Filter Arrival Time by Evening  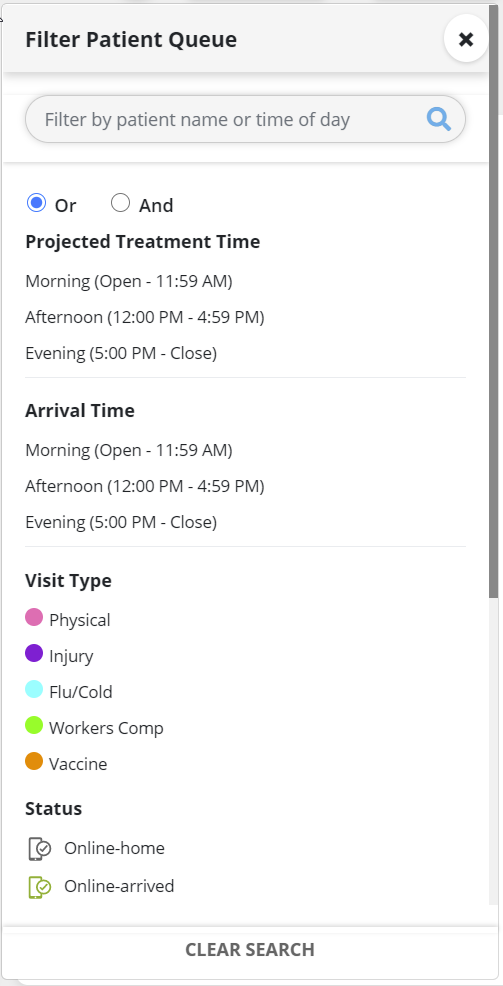(121, 522)
